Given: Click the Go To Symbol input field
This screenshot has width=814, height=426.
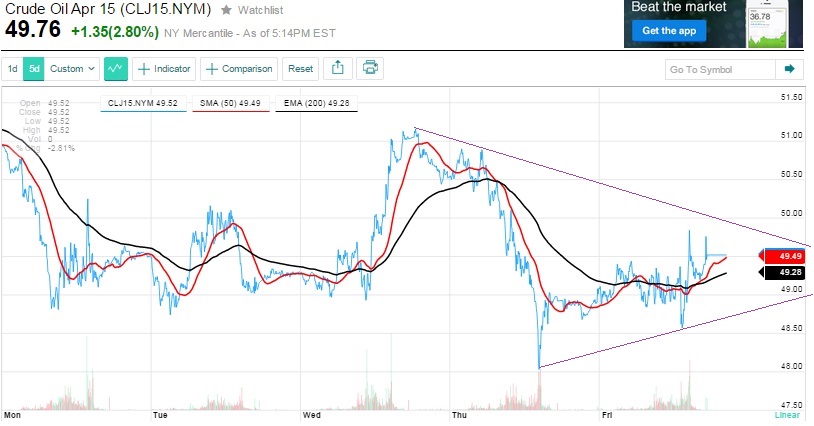Looking at the screenshot, I should [x=720, y=69].
